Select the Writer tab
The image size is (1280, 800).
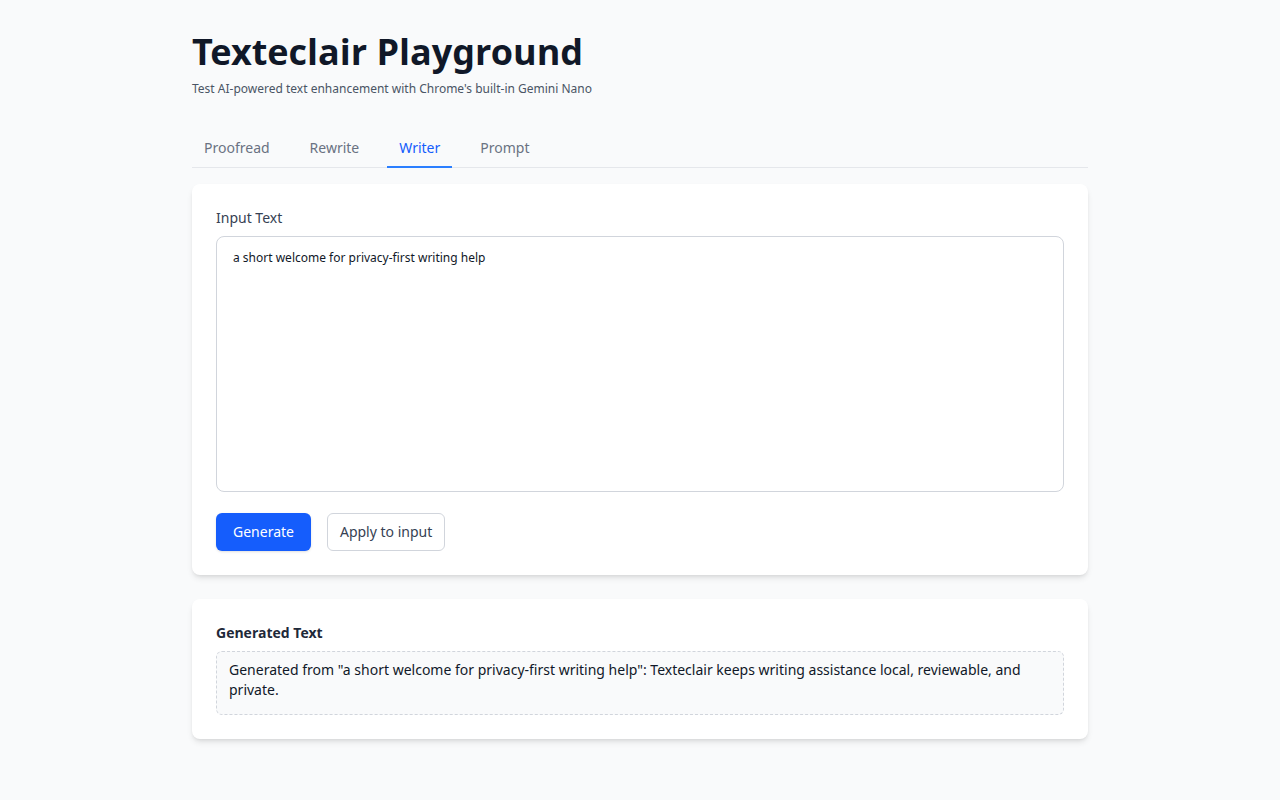pos(419,148)
